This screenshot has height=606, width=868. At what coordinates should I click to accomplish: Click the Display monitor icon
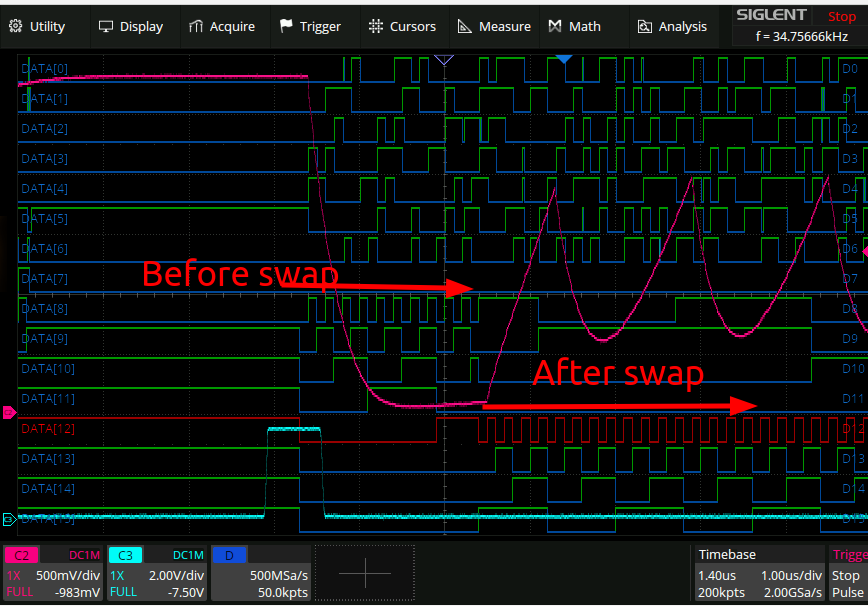pyautogui.click(x=106, y=27)
